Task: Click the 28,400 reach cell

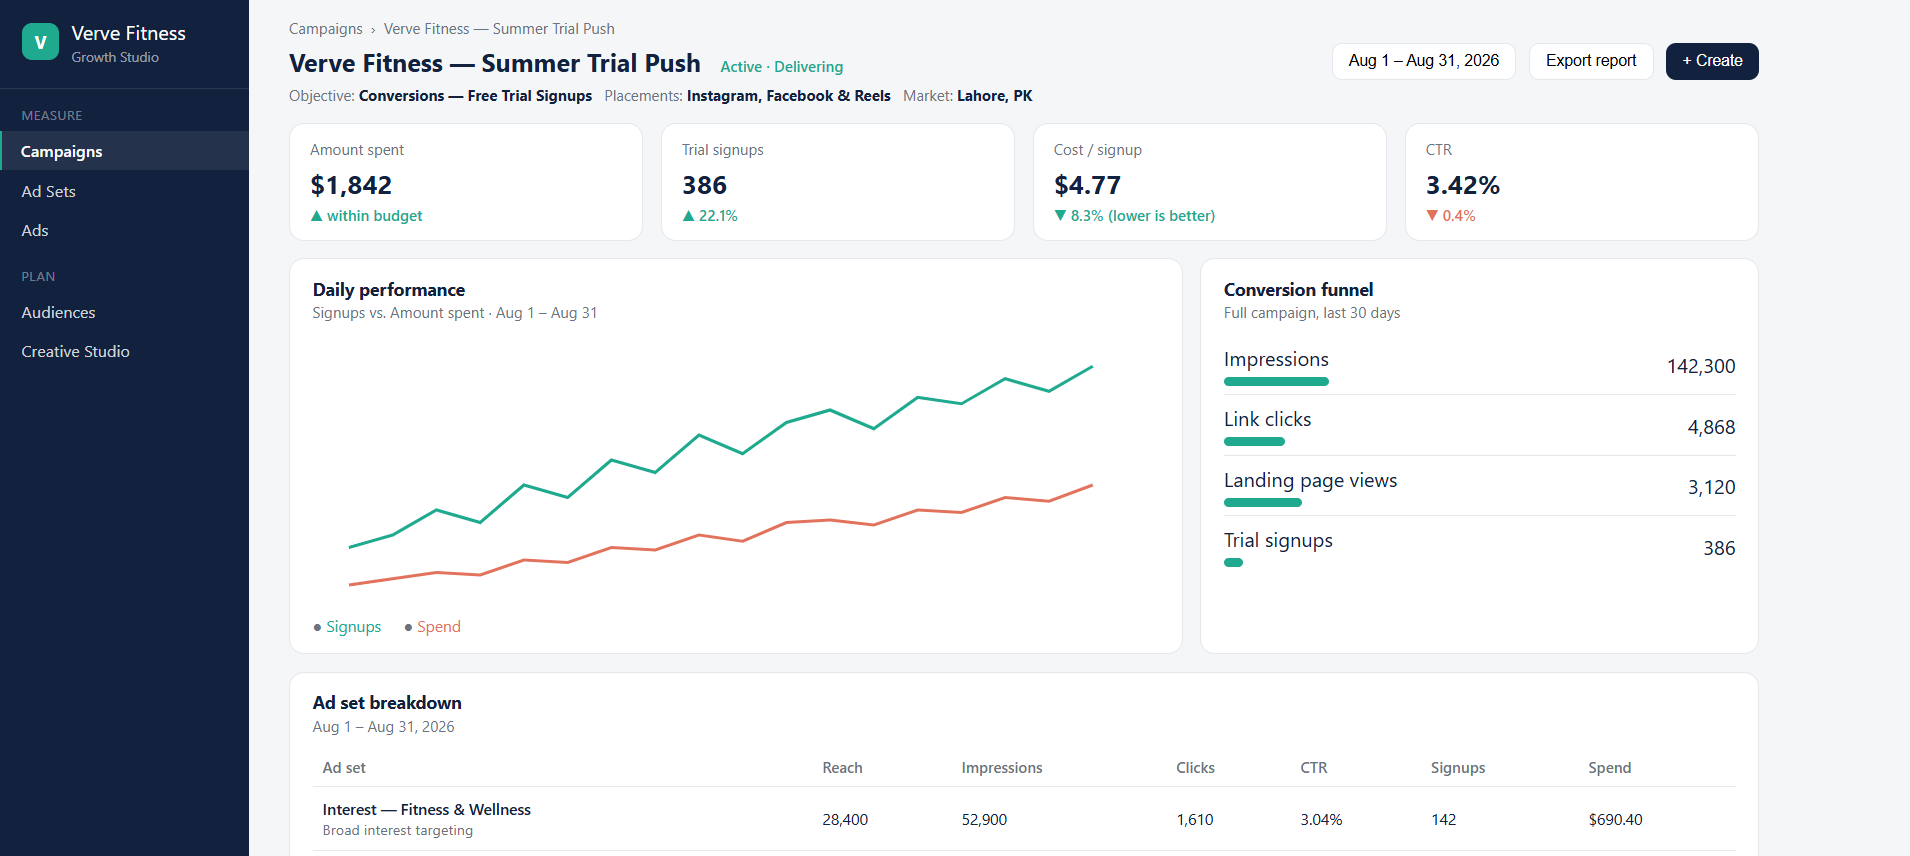Action: coord(845,820)
